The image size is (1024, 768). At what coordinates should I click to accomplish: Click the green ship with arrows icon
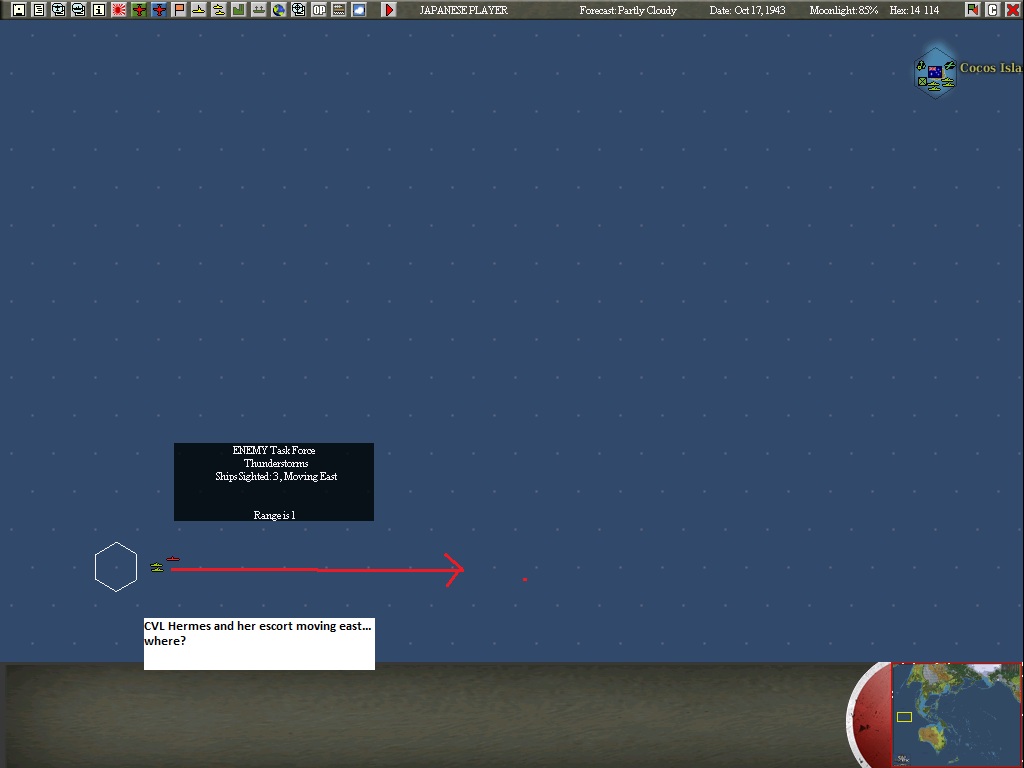(x=259, y=10)
